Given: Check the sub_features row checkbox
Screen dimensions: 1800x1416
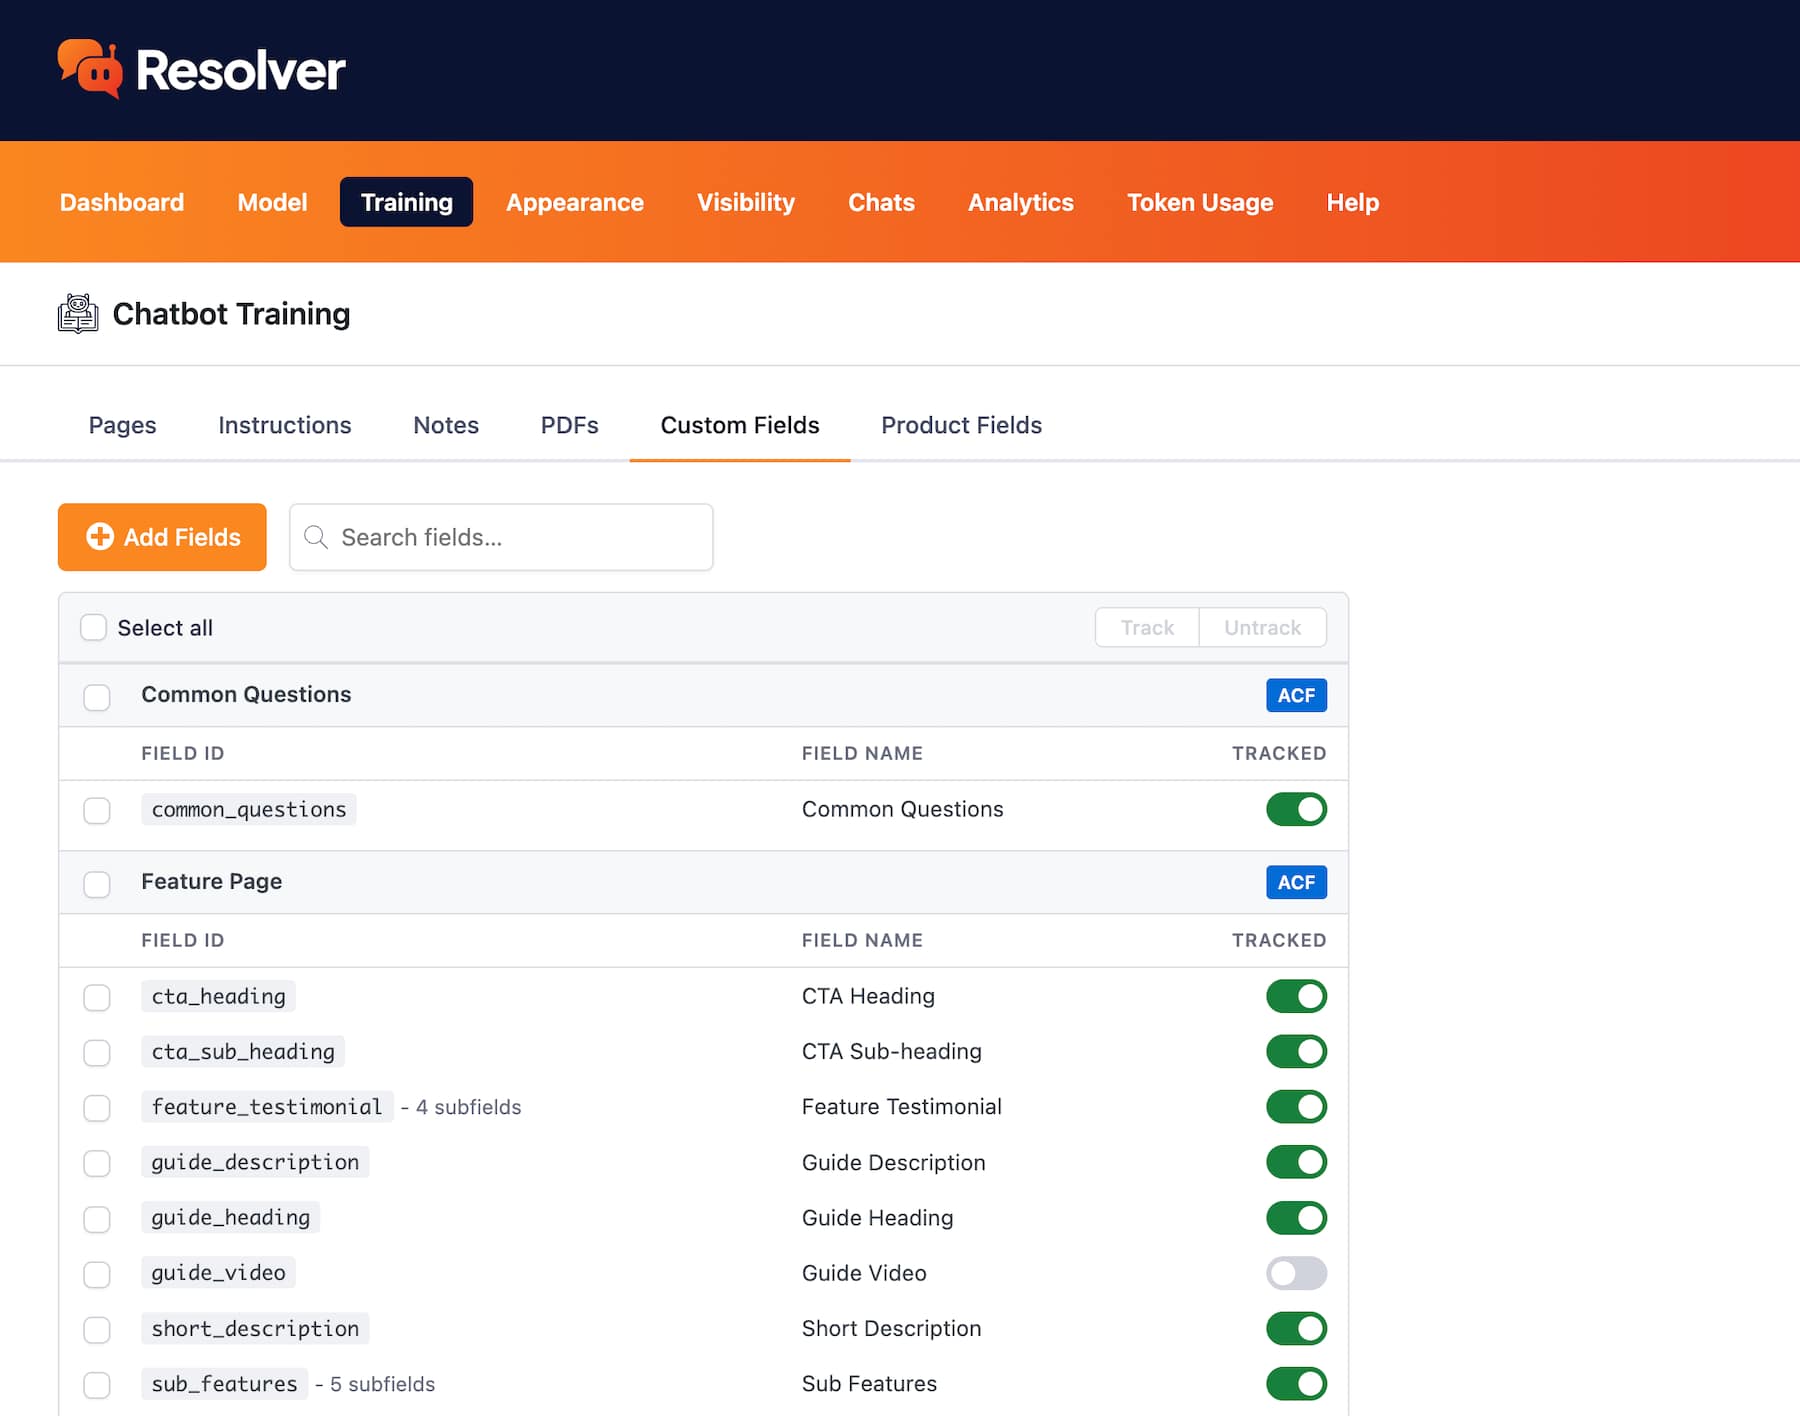Looking at the screenshot, I should (97, 1385).
